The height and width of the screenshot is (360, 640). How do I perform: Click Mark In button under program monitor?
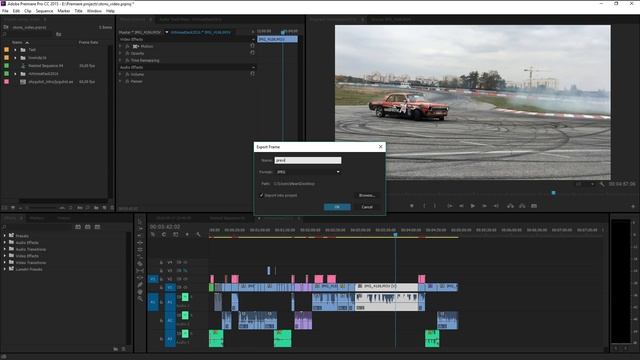point(424,206)
